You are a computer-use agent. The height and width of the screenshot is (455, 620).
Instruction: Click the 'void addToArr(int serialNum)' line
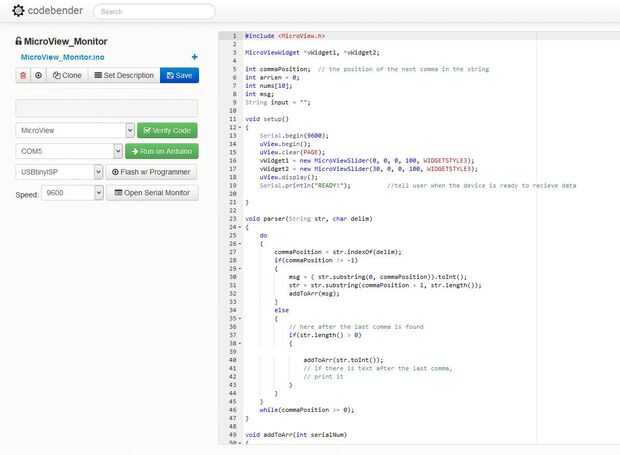296,435
